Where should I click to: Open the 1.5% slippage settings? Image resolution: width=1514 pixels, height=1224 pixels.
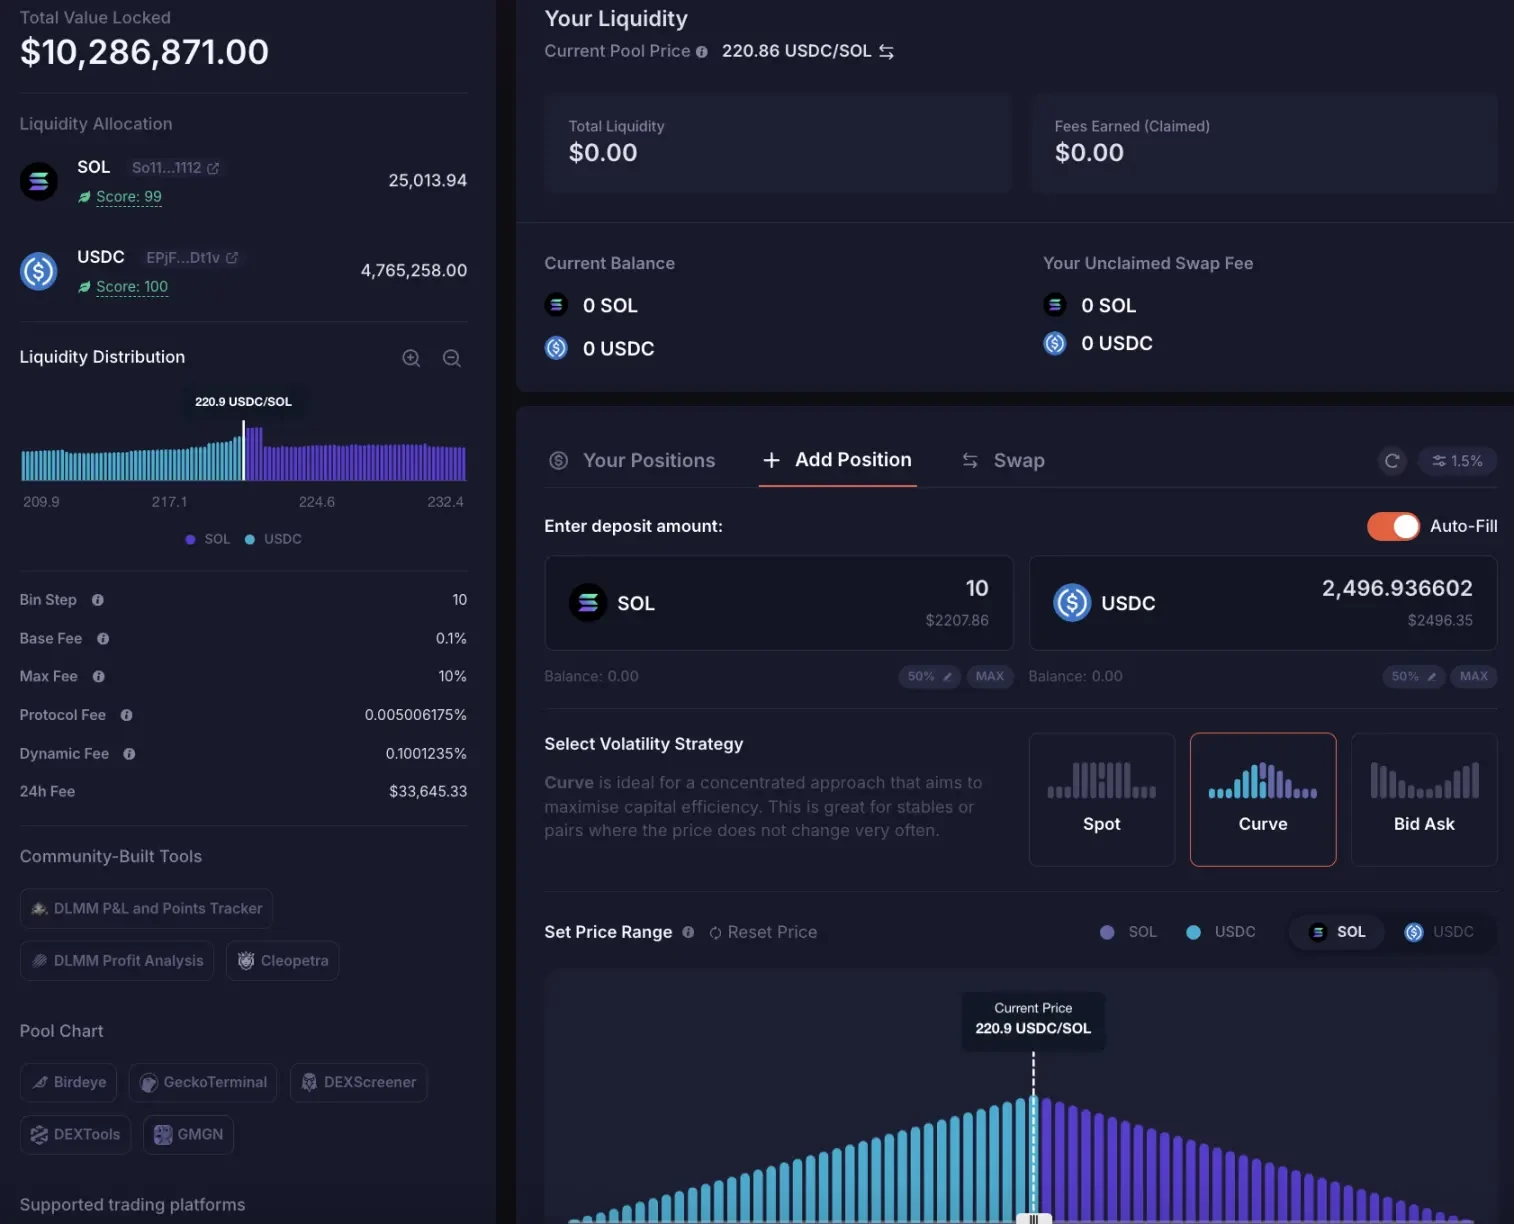tap(1457, 461)
